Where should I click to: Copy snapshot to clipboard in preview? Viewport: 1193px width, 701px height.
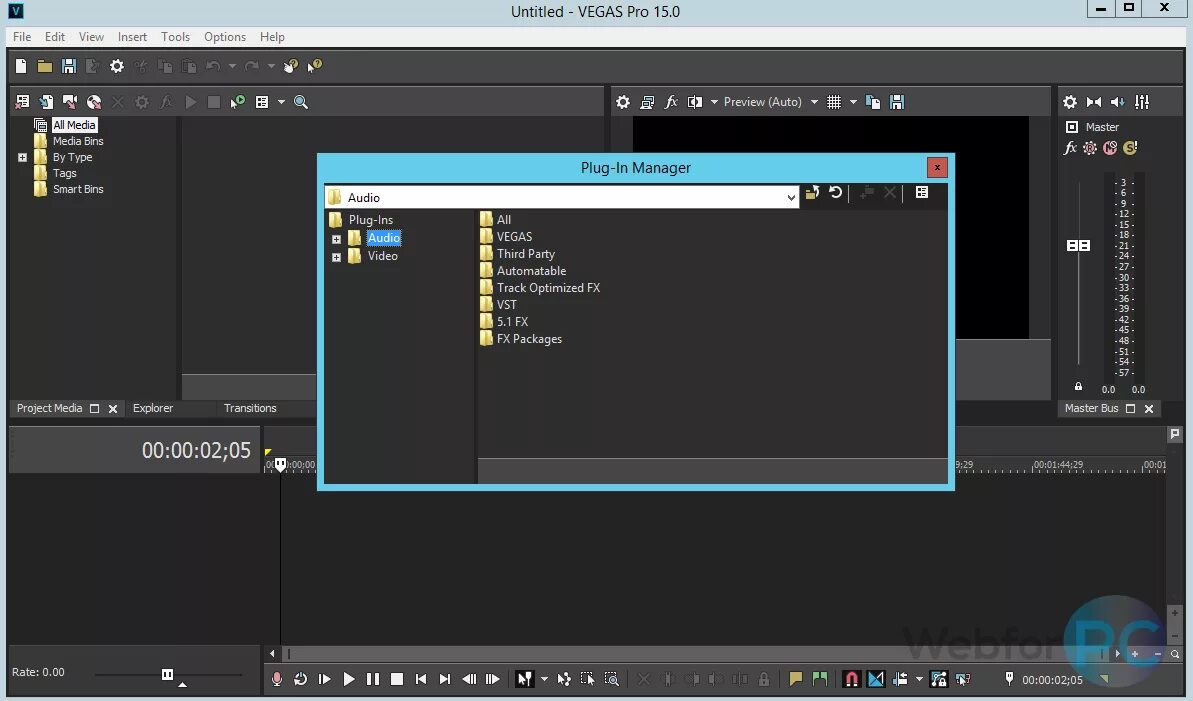pos(873,102)
